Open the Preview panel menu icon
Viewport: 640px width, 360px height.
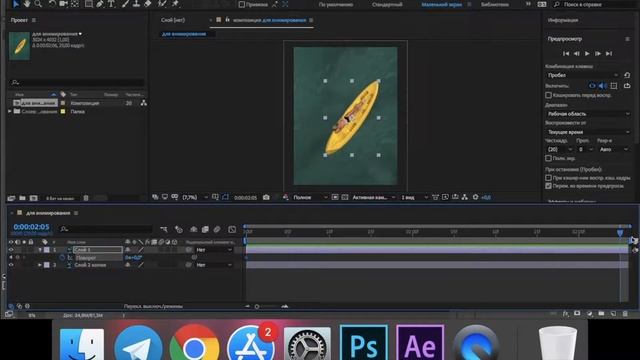[627, 39]
